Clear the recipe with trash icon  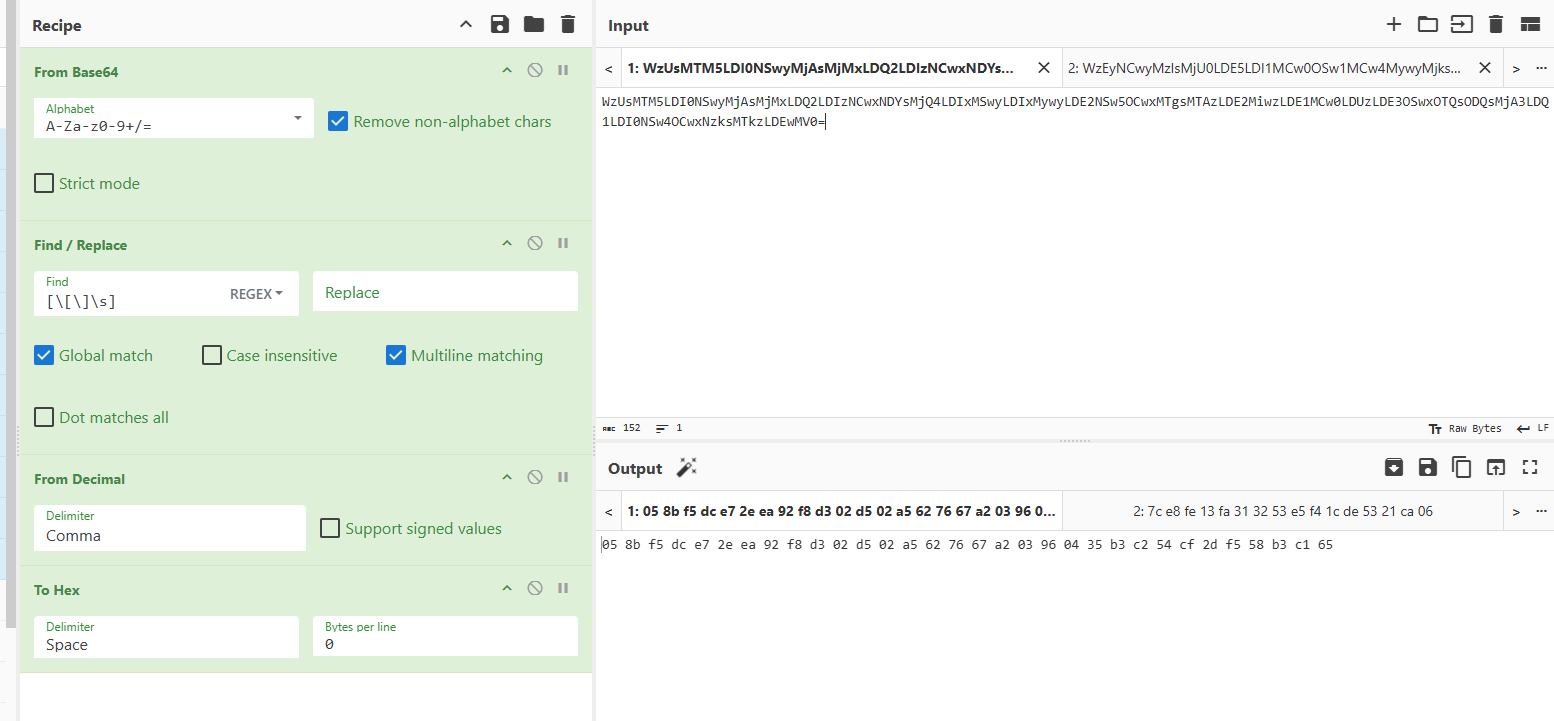pyautogui.click(x=568, y=25)
